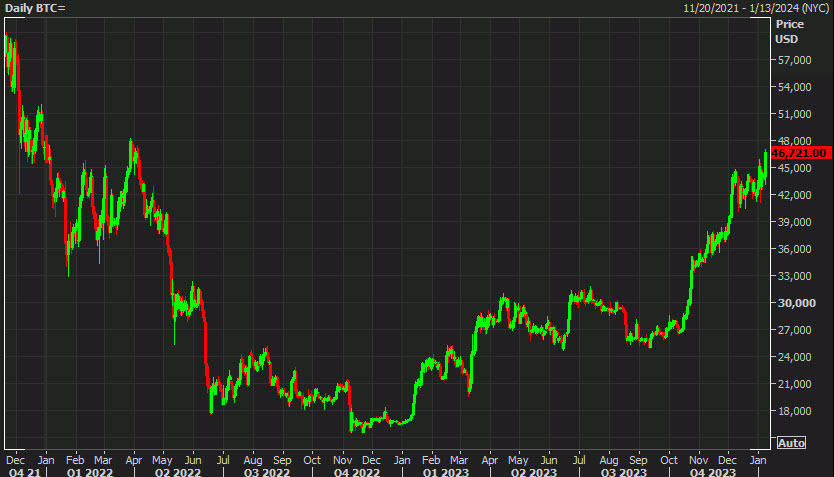
Task: Click the Nov label above Q4 2022
Action: click(343, 460)
